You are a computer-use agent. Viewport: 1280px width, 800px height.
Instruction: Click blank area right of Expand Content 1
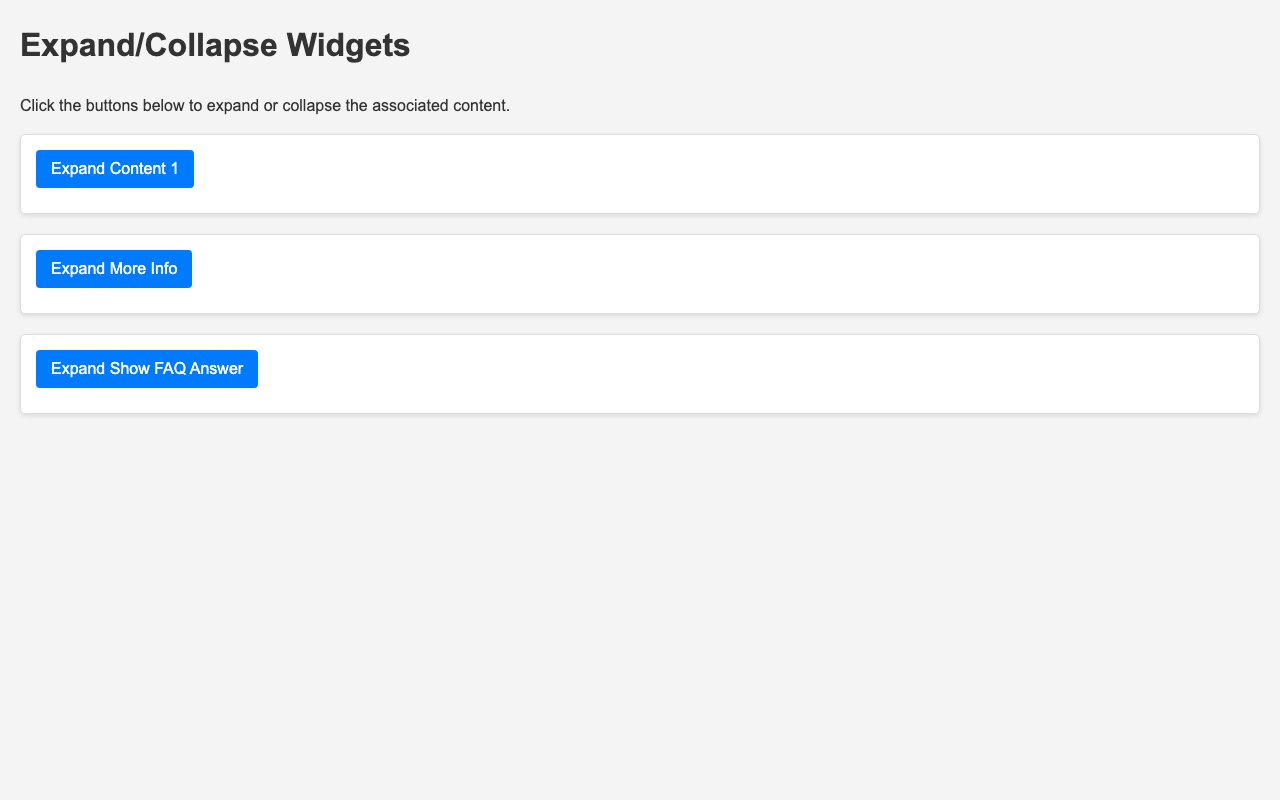coord(700,174)
